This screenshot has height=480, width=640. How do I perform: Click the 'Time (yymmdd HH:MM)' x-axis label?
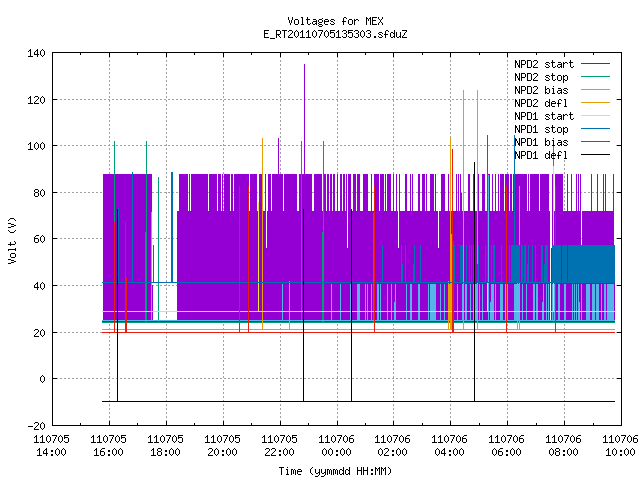[x=335, y=471]
